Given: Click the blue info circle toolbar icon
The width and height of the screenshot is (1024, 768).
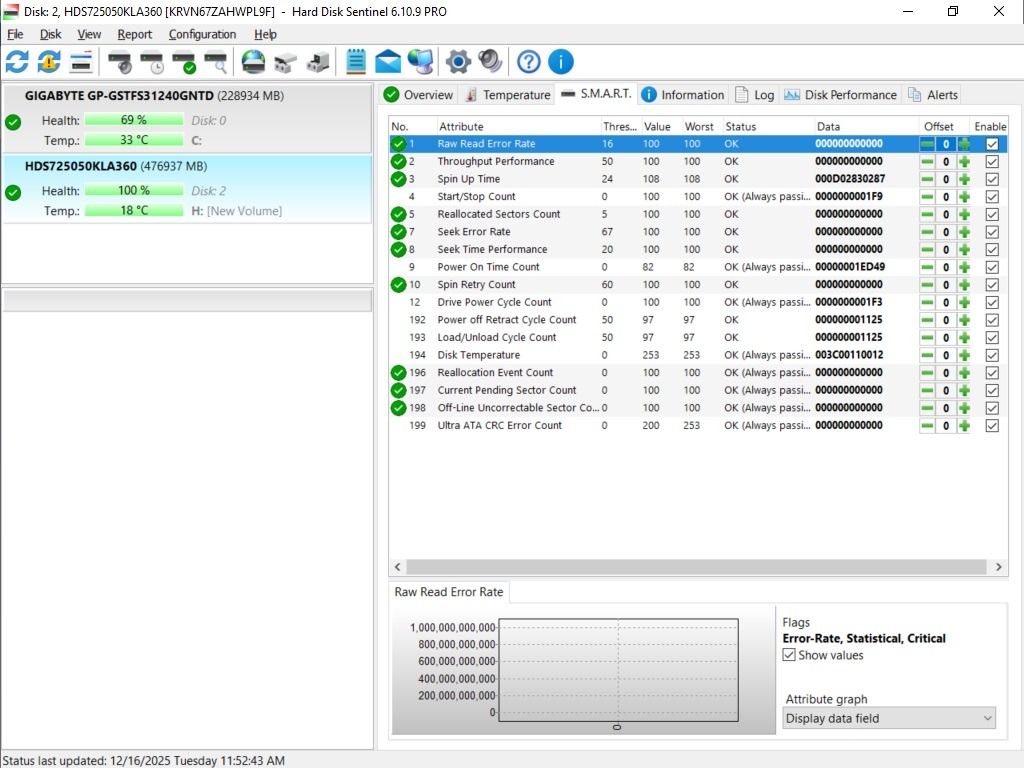Looking at the screenshot, I should tap(560, 62).
